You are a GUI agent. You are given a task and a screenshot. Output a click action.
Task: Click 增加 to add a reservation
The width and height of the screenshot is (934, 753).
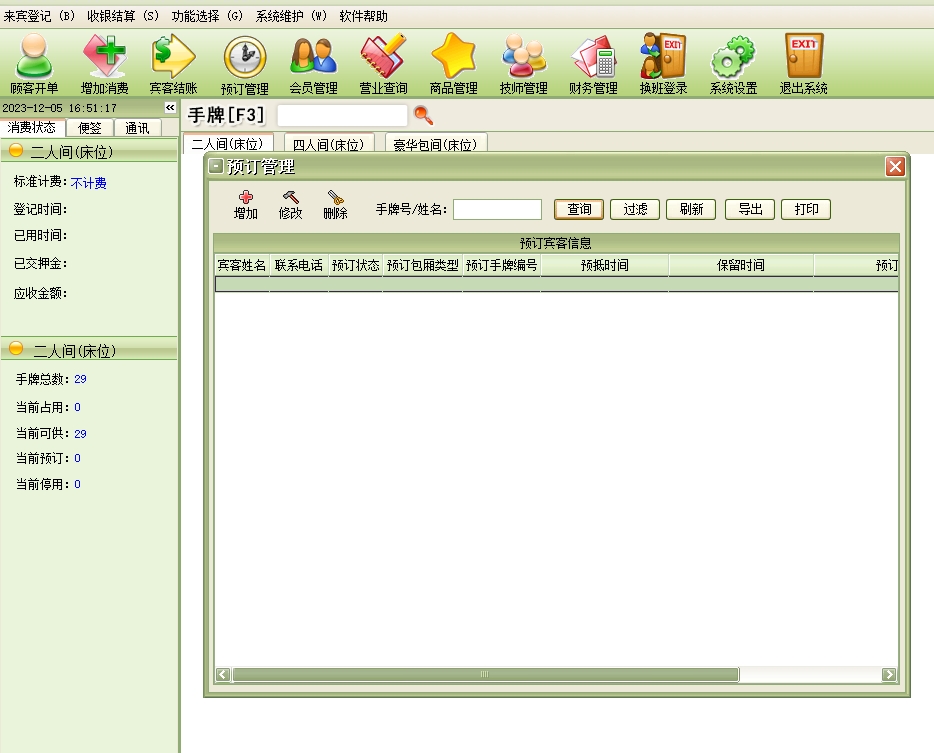(x=245, y=205)
